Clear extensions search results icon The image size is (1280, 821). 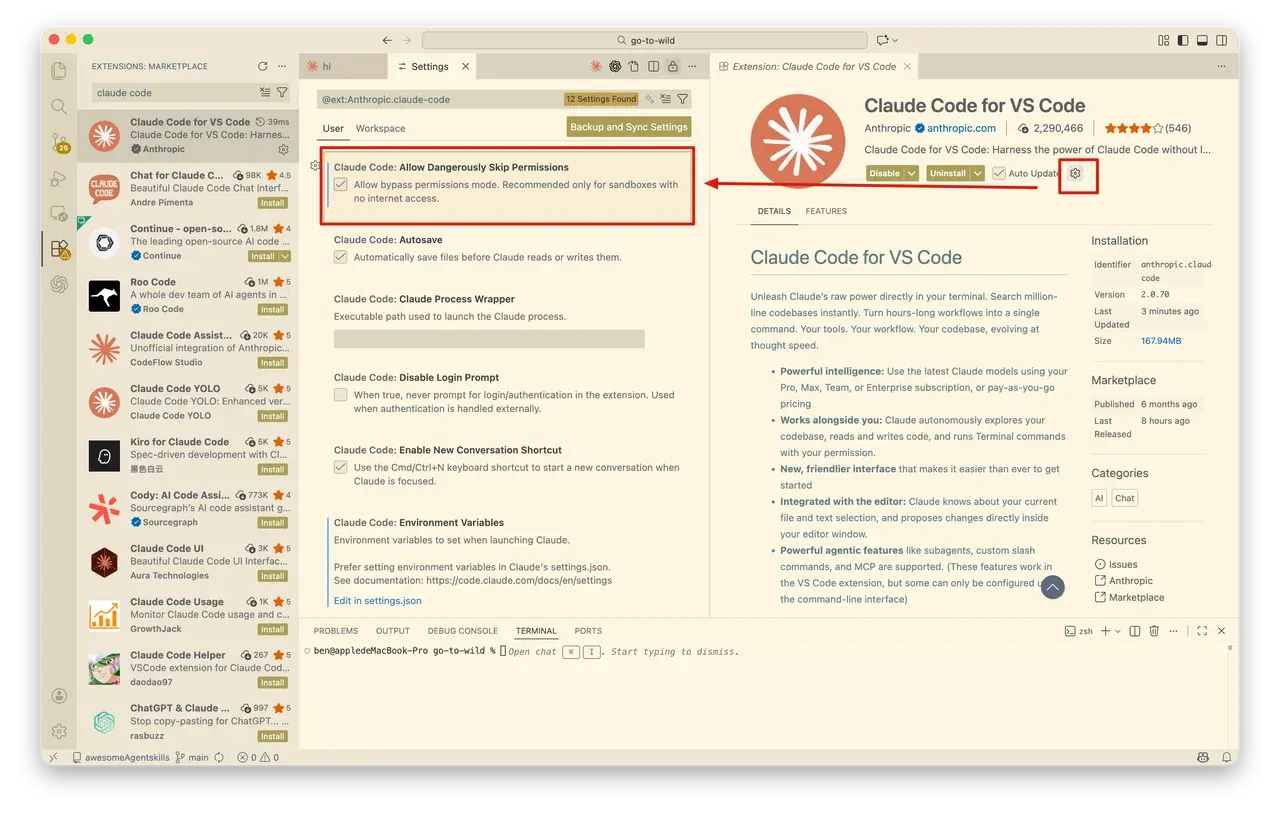(265, 92)
